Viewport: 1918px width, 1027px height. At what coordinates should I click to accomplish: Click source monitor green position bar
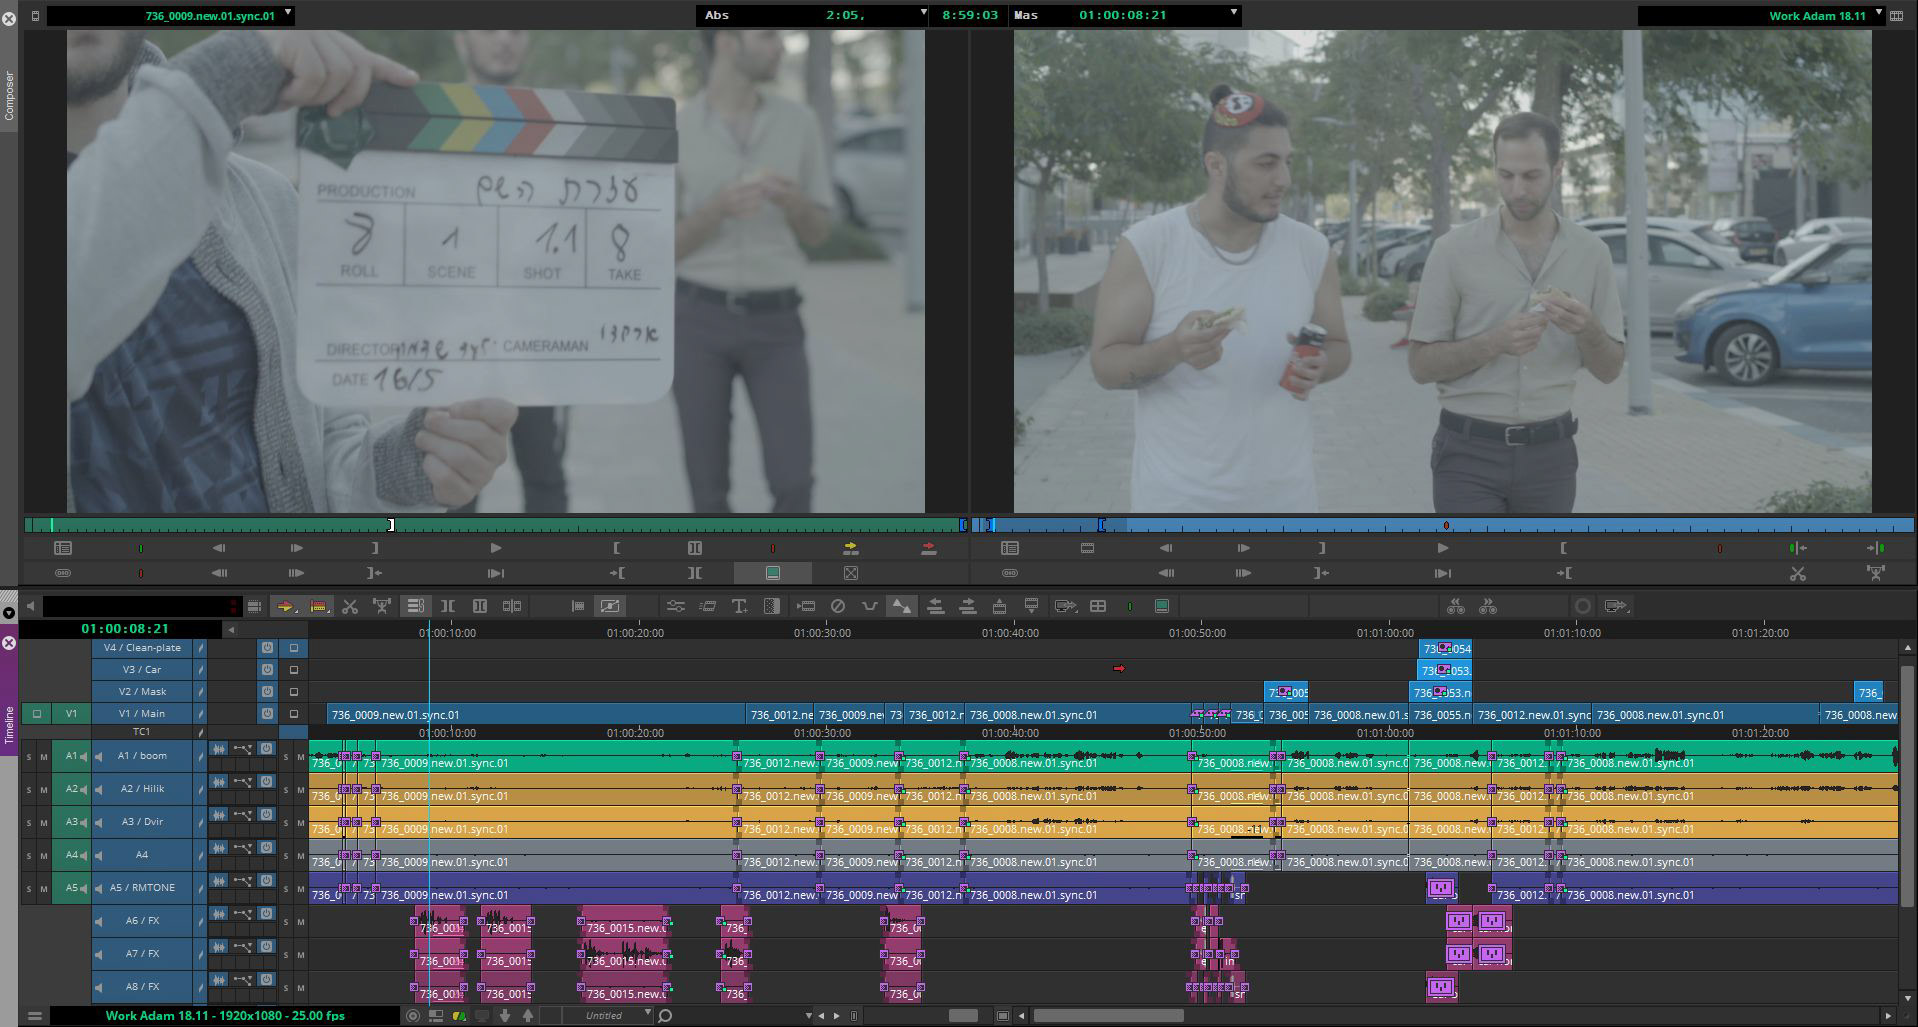495,525
